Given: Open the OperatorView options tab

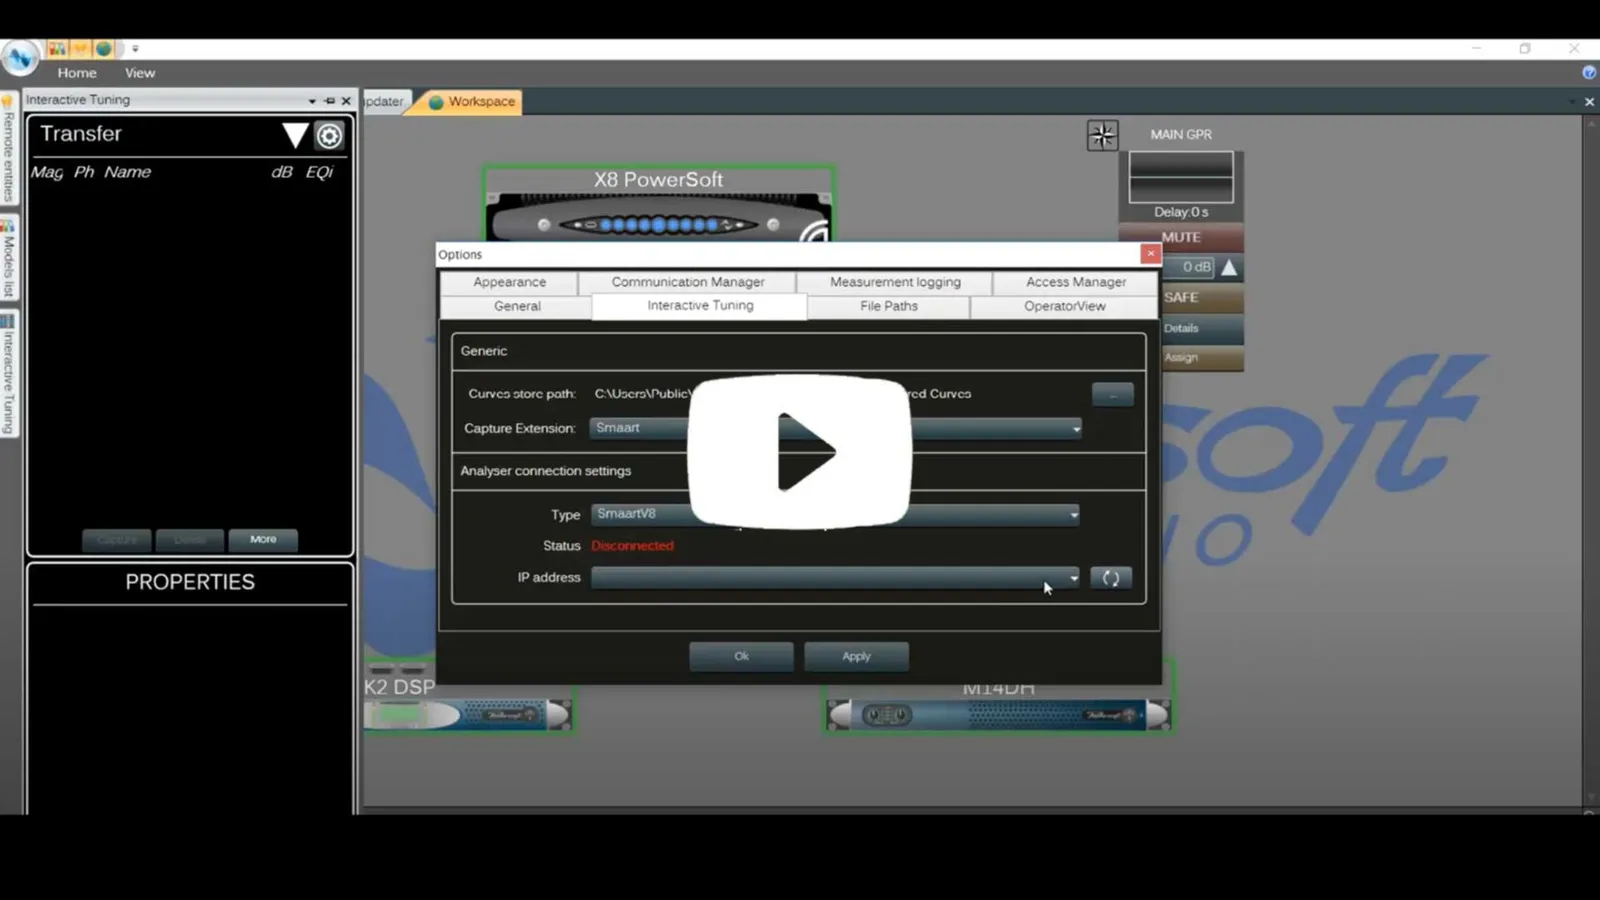Looking at the screenshot, I should (x=1065, y=306).
